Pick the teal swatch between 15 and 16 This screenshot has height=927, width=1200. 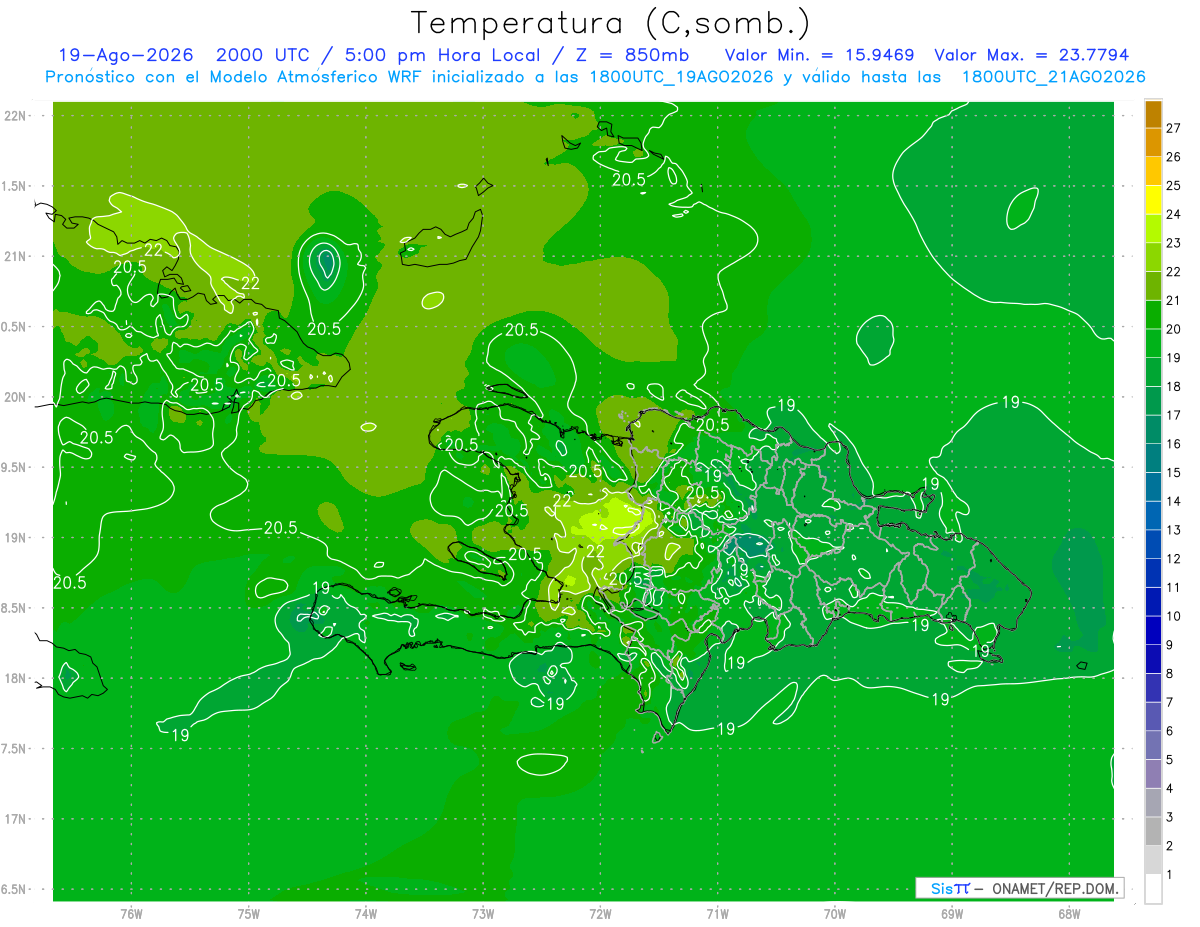click(x=1153, y=458)
